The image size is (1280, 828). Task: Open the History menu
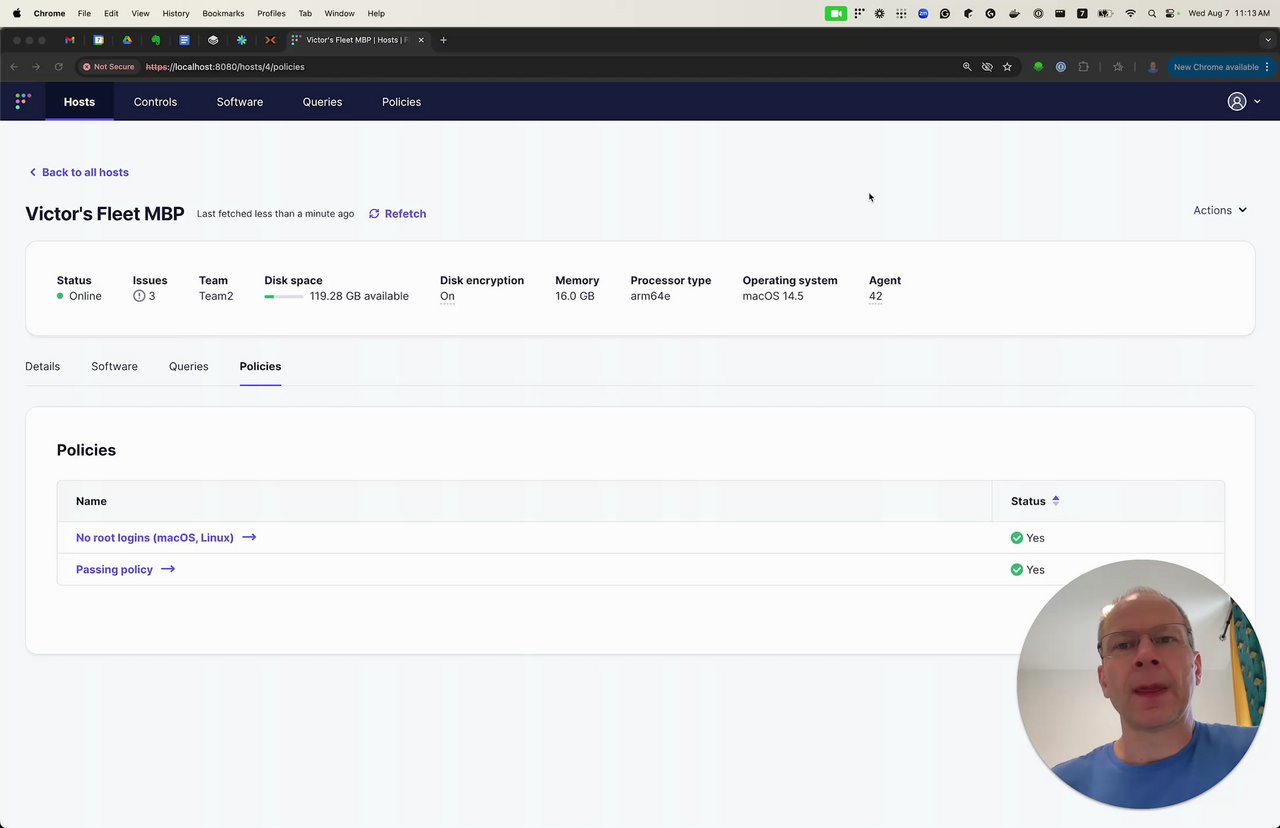[x=176, y=13]
